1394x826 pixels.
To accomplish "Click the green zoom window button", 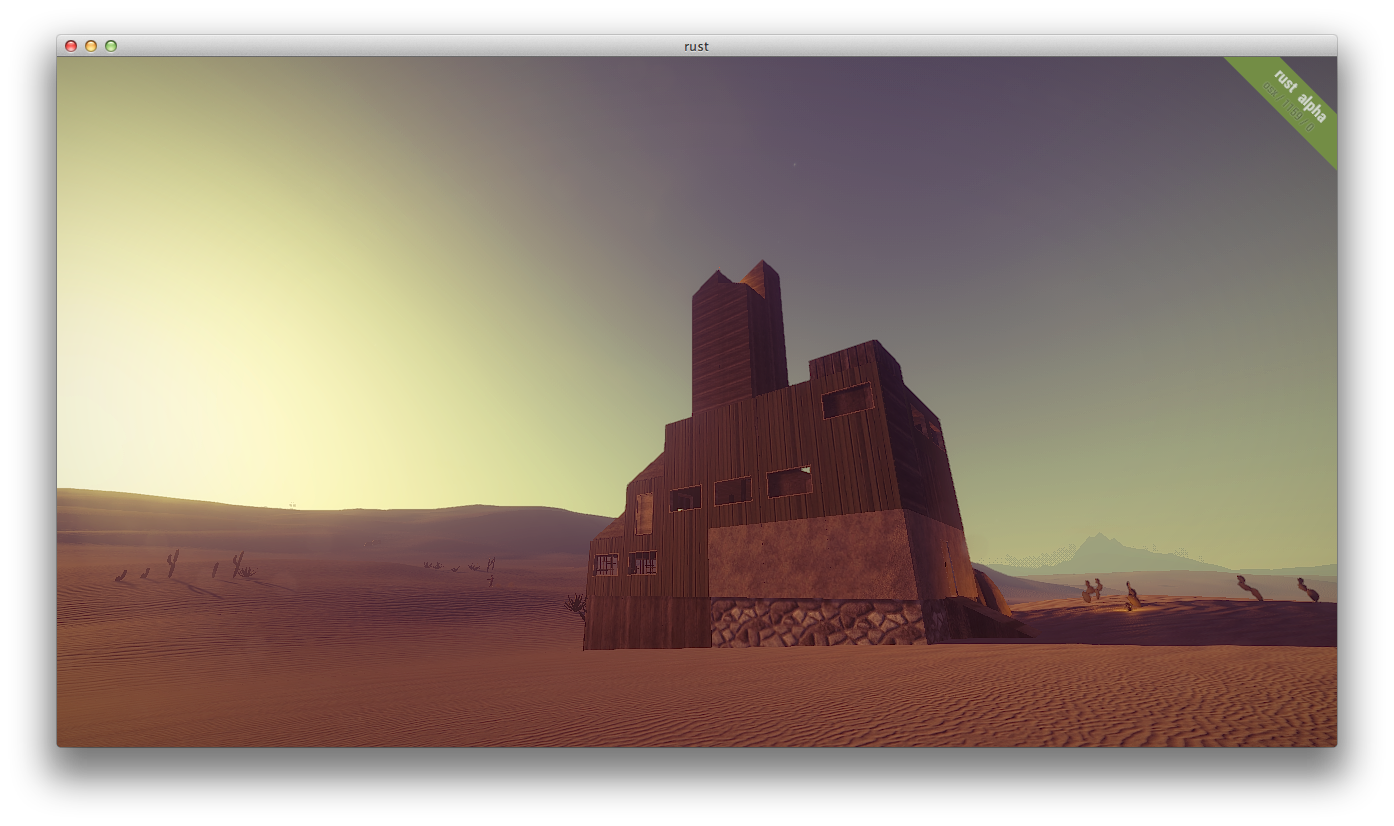I will click(x=111, y=46).
